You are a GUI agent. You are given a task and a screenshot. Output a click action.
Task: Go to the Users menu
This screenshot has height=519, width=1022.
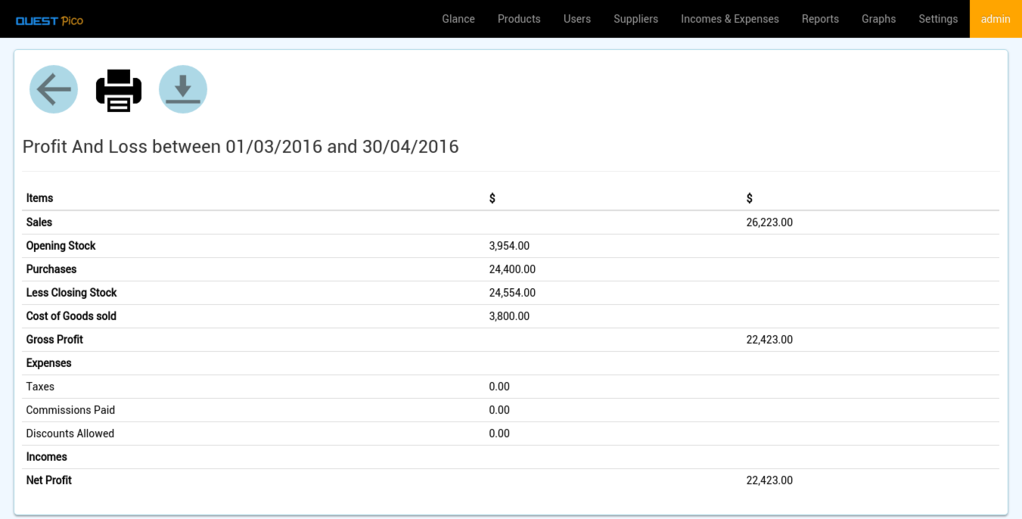pos(577,19)
